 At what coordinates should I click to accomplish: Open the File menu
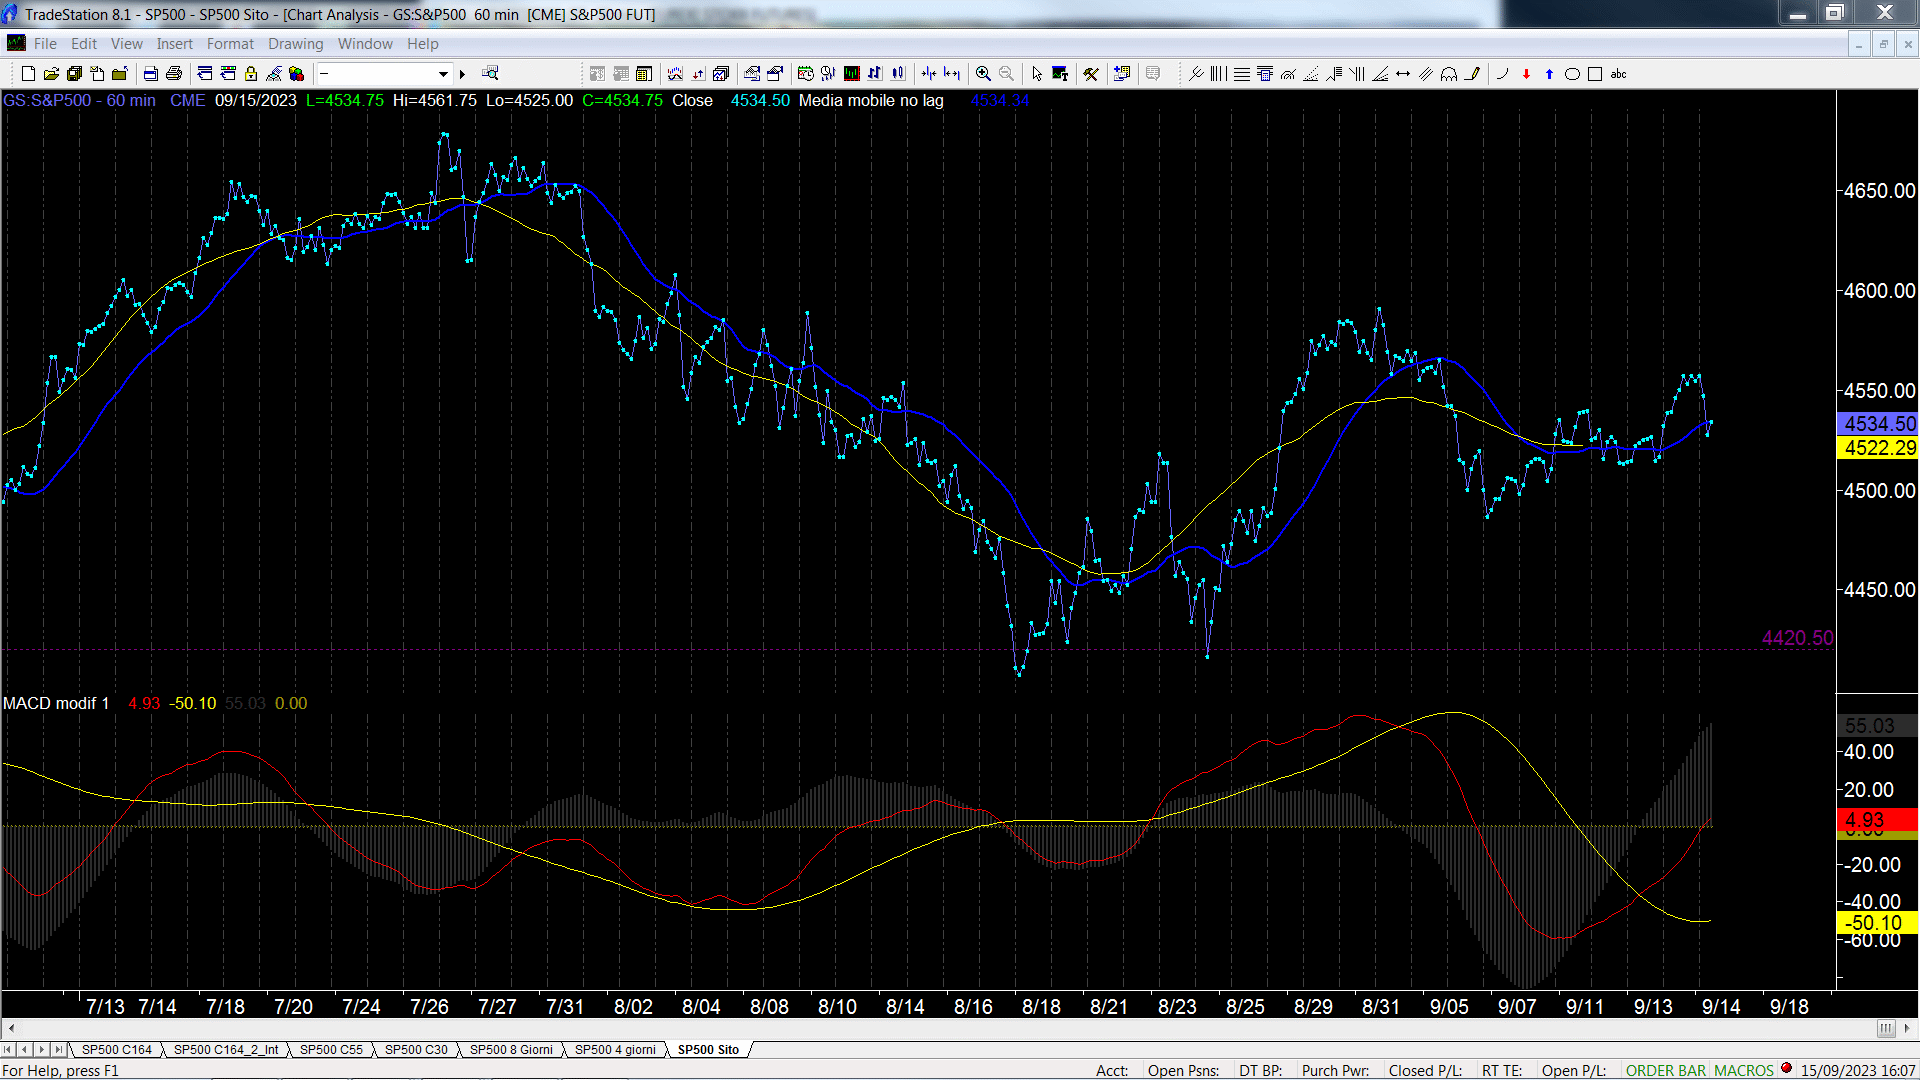coord(45,44)
